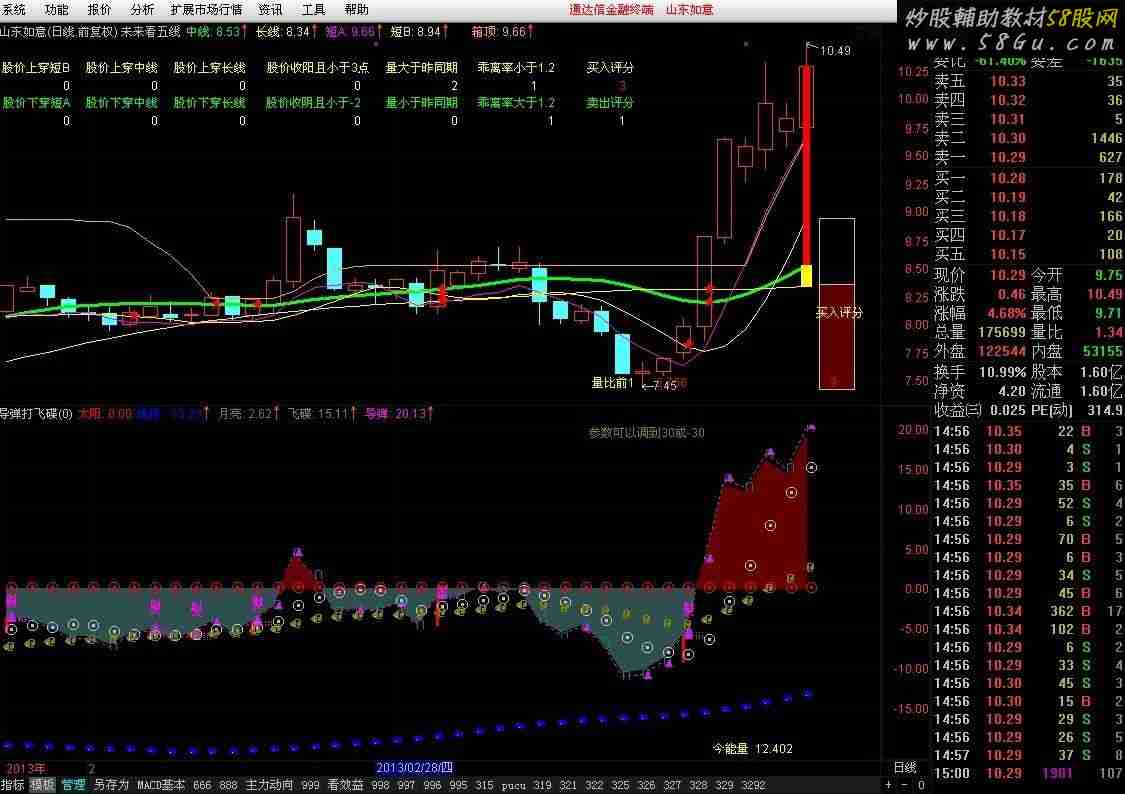Switch to the 329 template
1125x794 pixels.
[725, 785]
